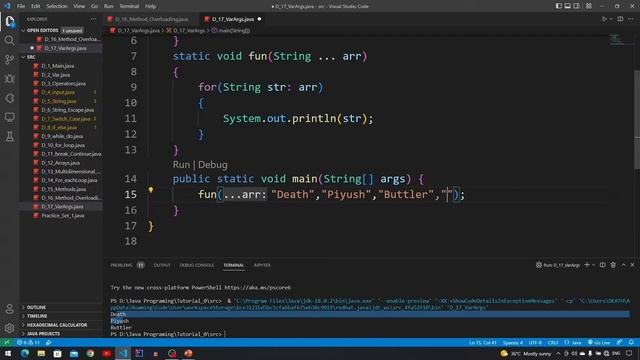
Task: Maximize the panel size with the caret
Action: click(x=624, y=265)
